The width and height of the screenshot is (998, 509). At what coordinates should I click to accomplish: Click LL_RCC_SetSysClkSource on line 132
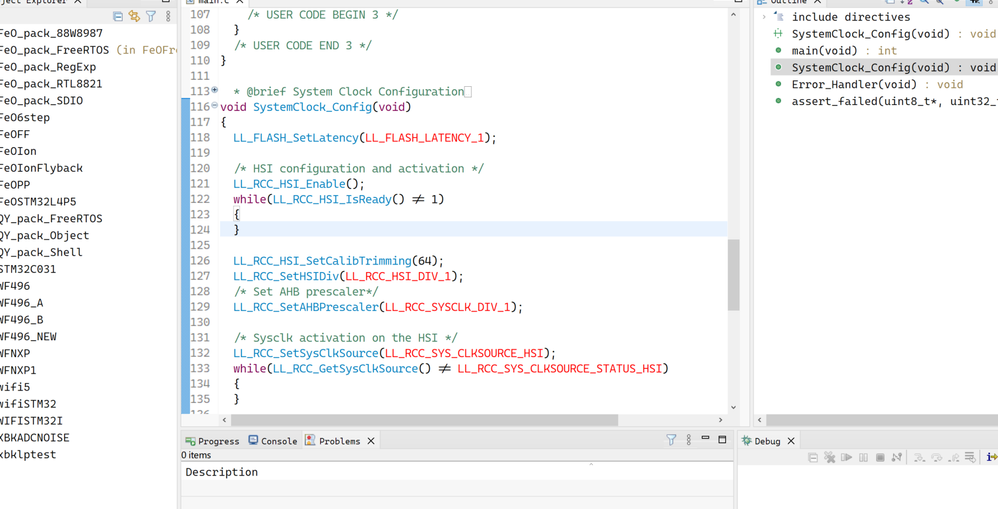click(x=306, y=353)
